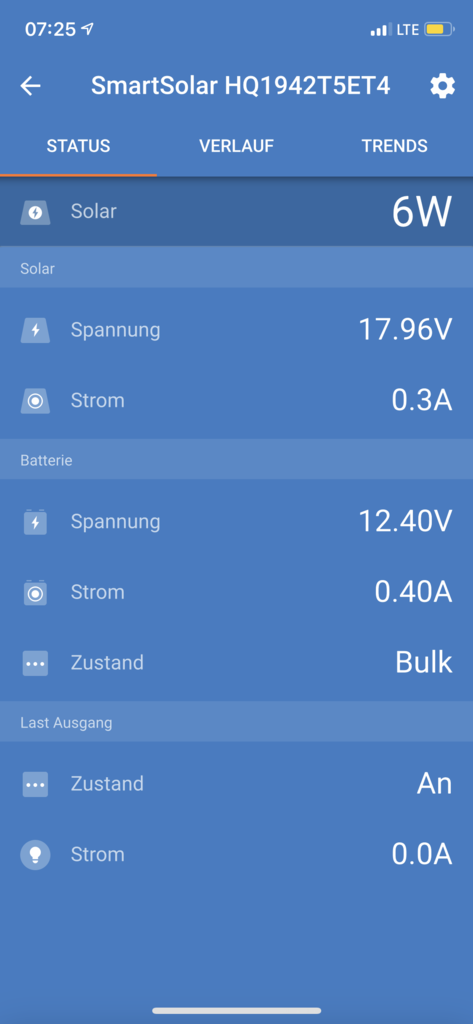Tap the battery icon in status bar

[x=439, y=29]
